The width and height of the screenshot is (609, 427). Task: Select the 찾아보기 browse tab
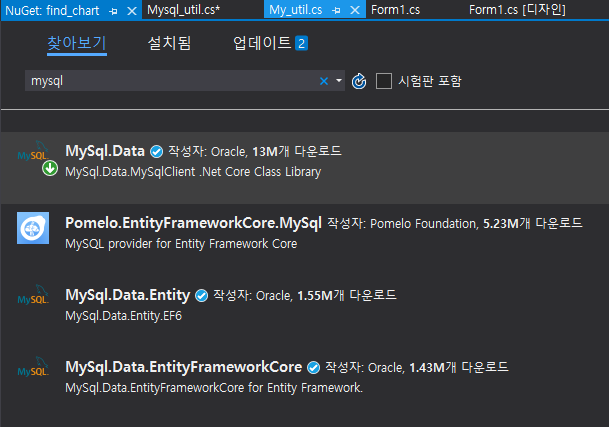pyautogui.click(x=77, y=44)
